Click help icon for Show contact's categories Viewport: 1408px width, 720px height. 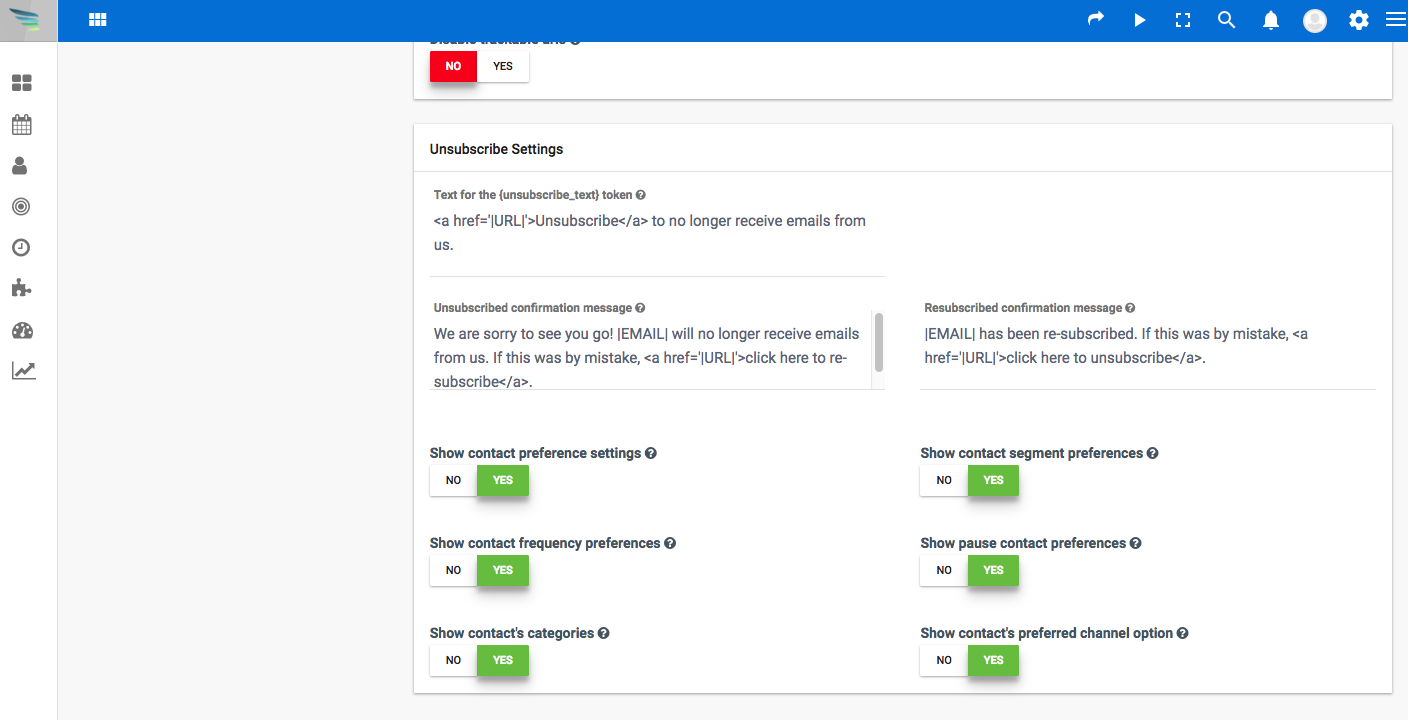[604, 633]
